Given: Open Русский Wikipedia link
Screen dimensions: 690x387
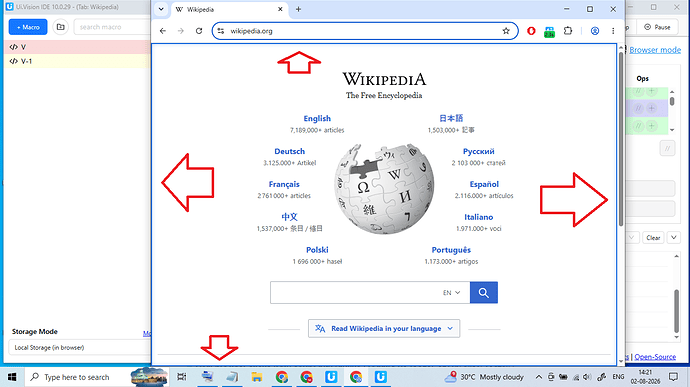Looking at the screenshot, I should 478,151.
